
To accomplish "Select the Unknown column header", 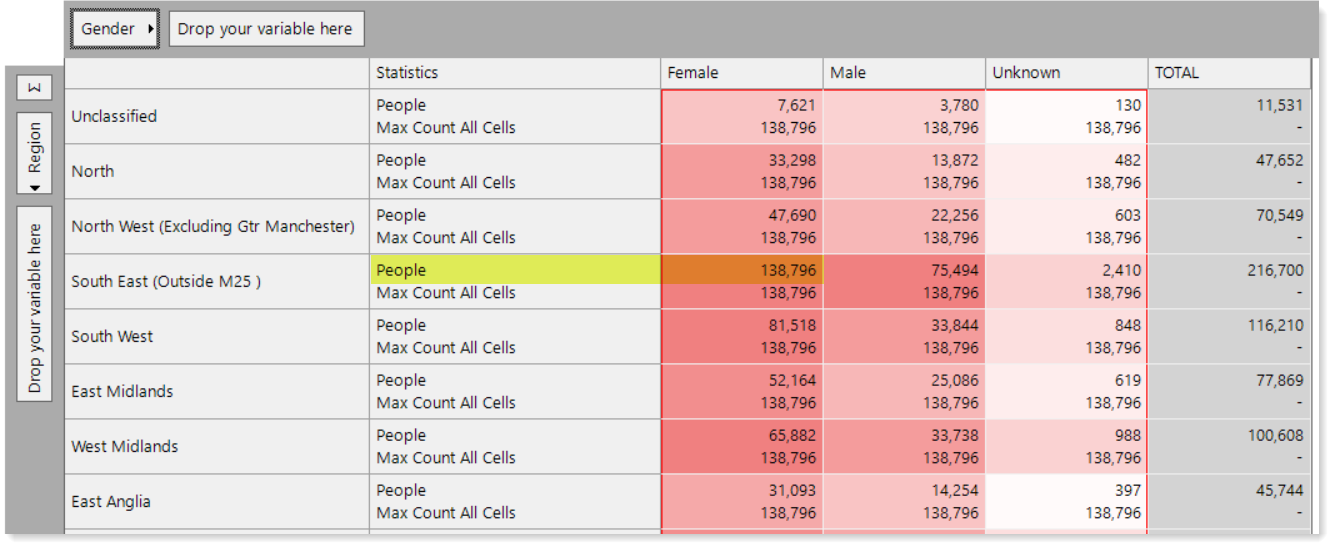I will [x=1066, y=73].
